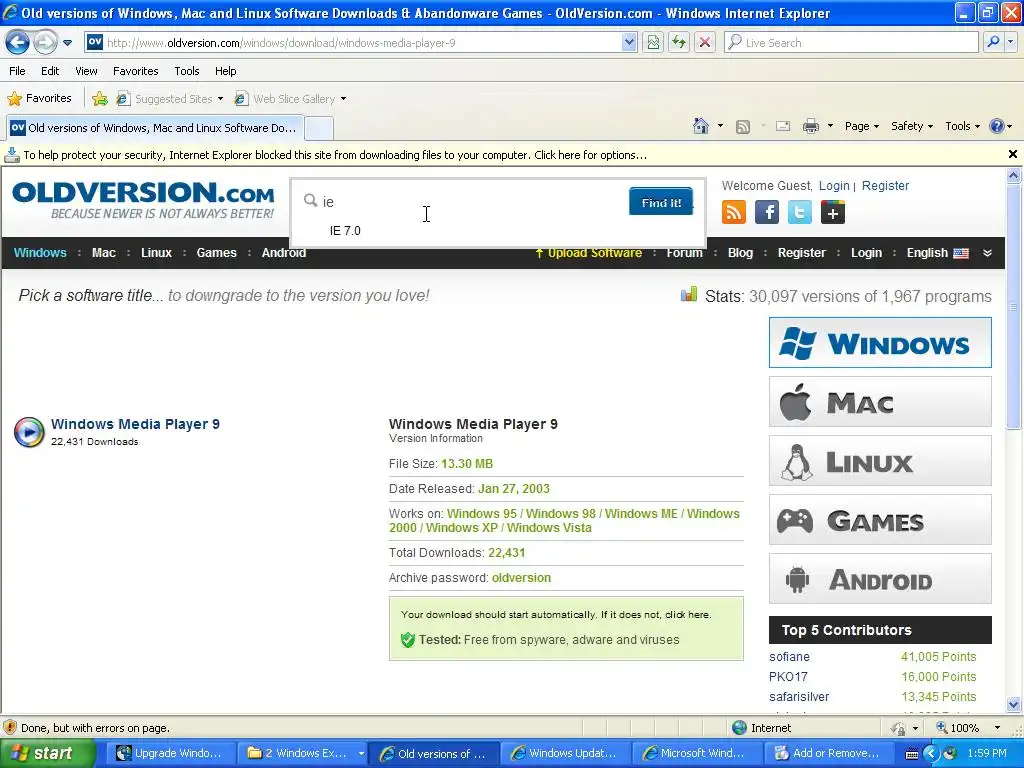1024x768 pixels.
Task: Open the Safety dropdown menu
Action: point(912,127)
